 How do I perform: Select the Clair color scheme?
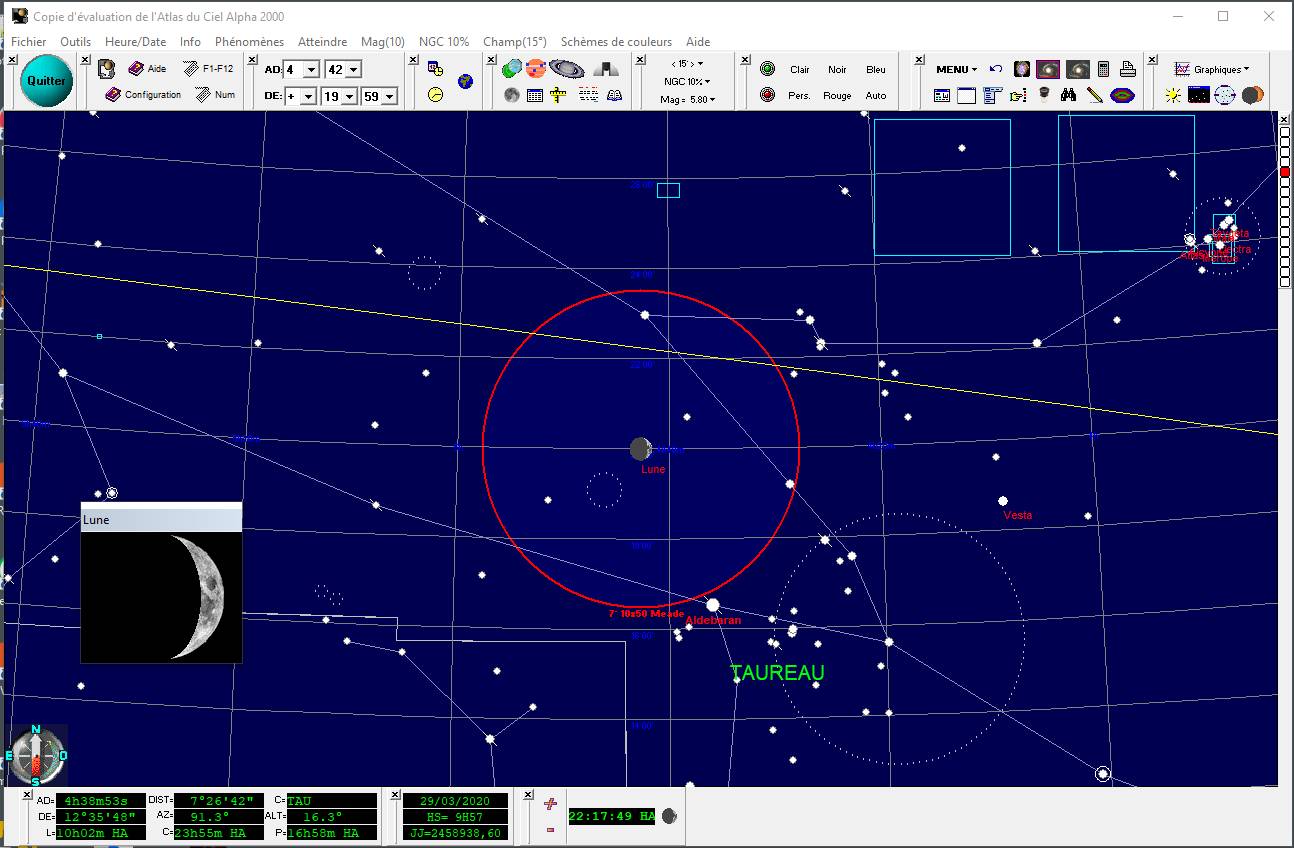coord(800,70)
